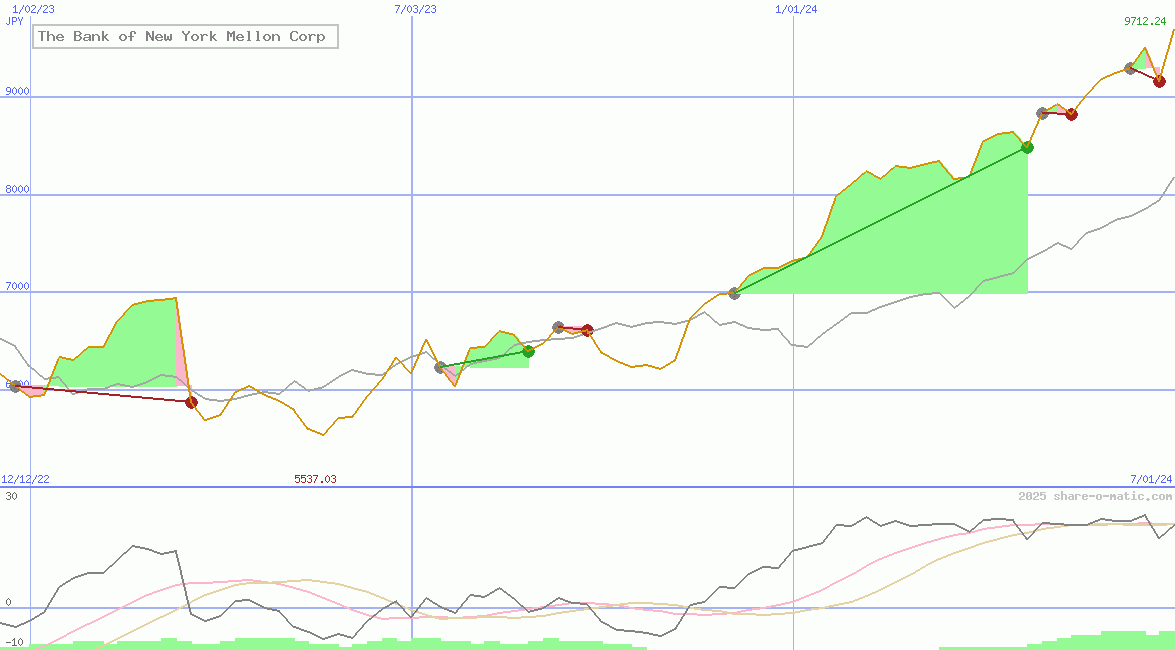This screenshot has width=1175, height=650.
Task: Click the 1/02/23 date label at top
Action: coord(33,9)
